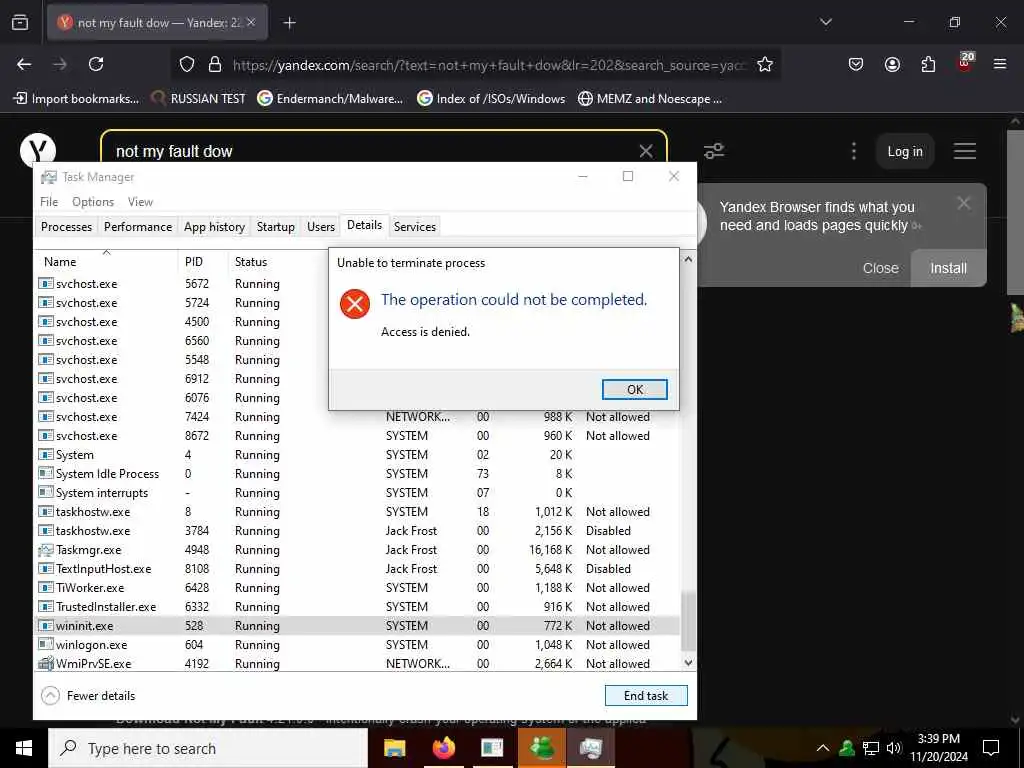The height and width of the screenshot is (768, 1024).
Task: Select the Taskmgr.exe process row
Action: tap(357, 550)
